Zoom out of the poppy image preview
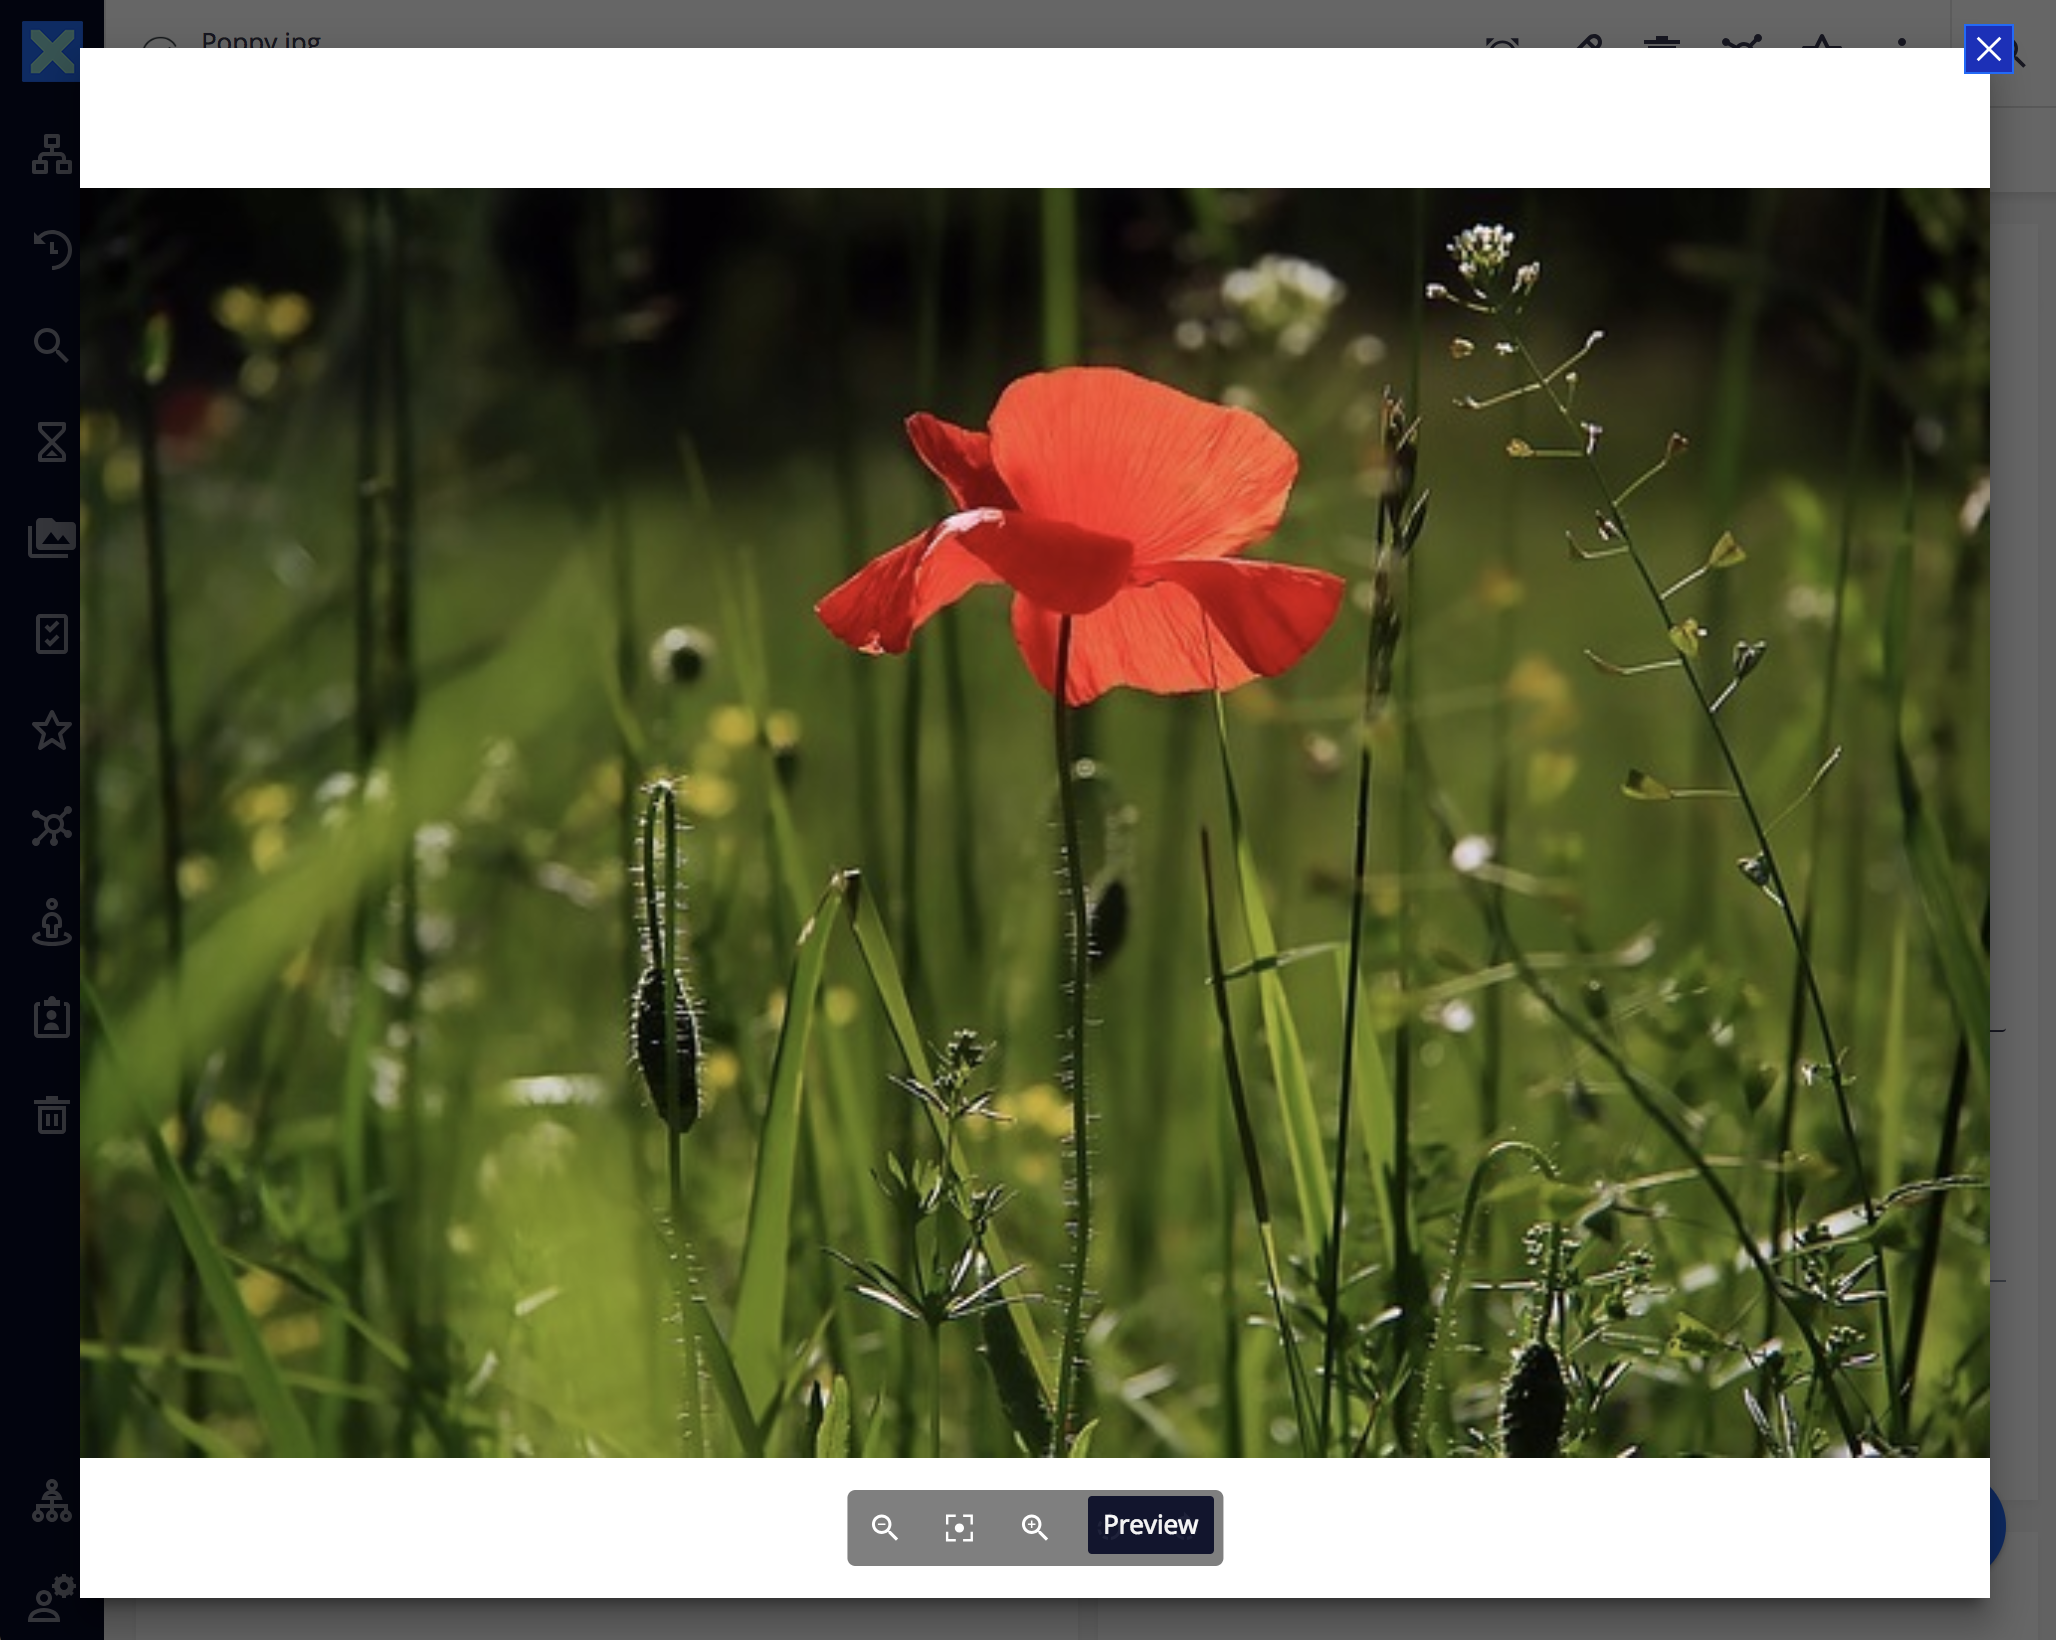 [x=884, y=1527]
